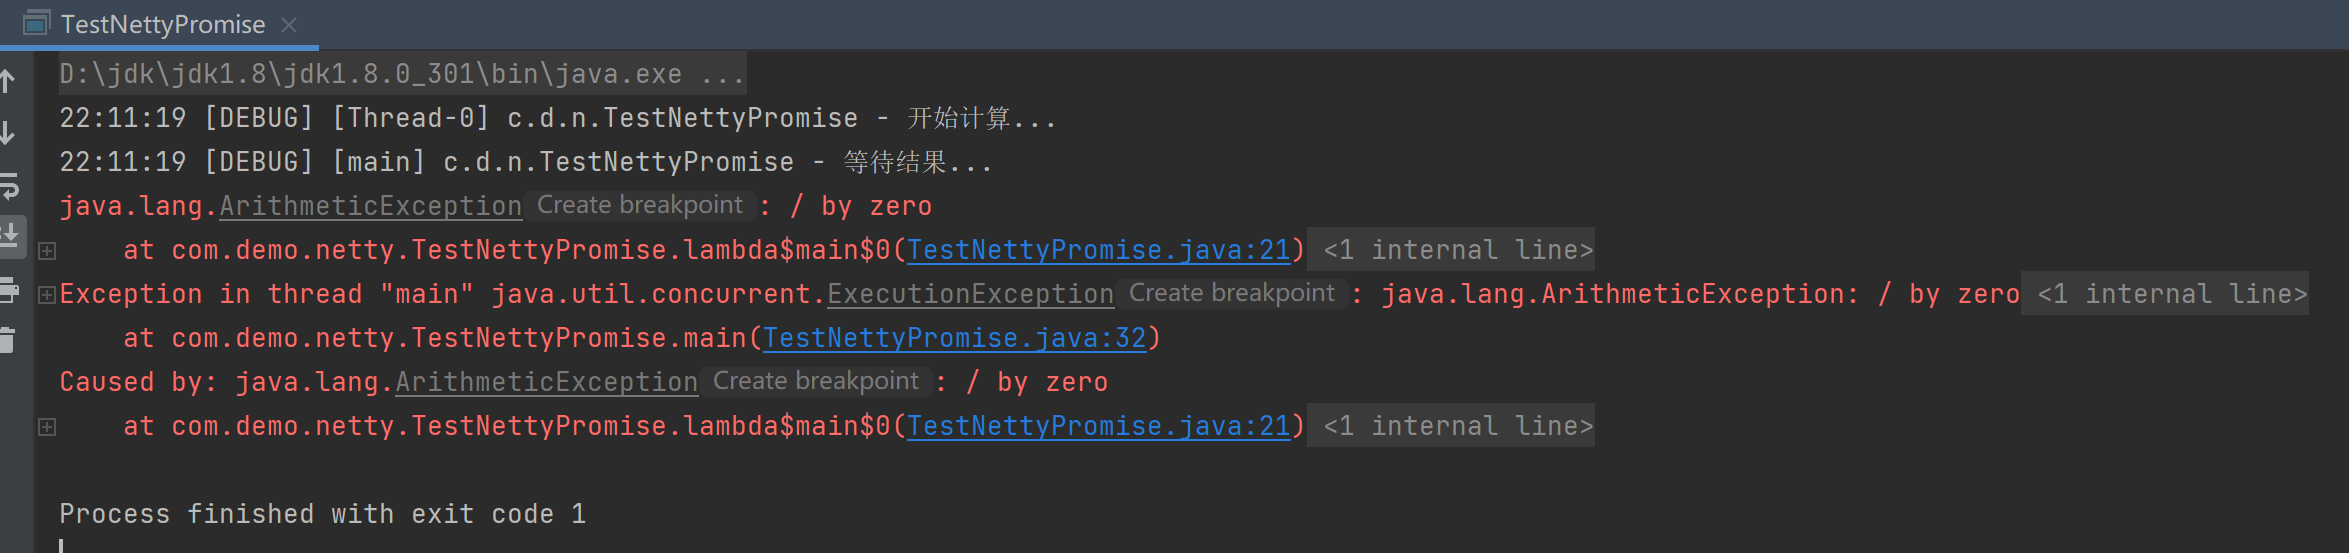This screenshot has height=553, width=2349.
Task: Open the TestNettyPromise.java:32 link
Action: tap(954, 338)
